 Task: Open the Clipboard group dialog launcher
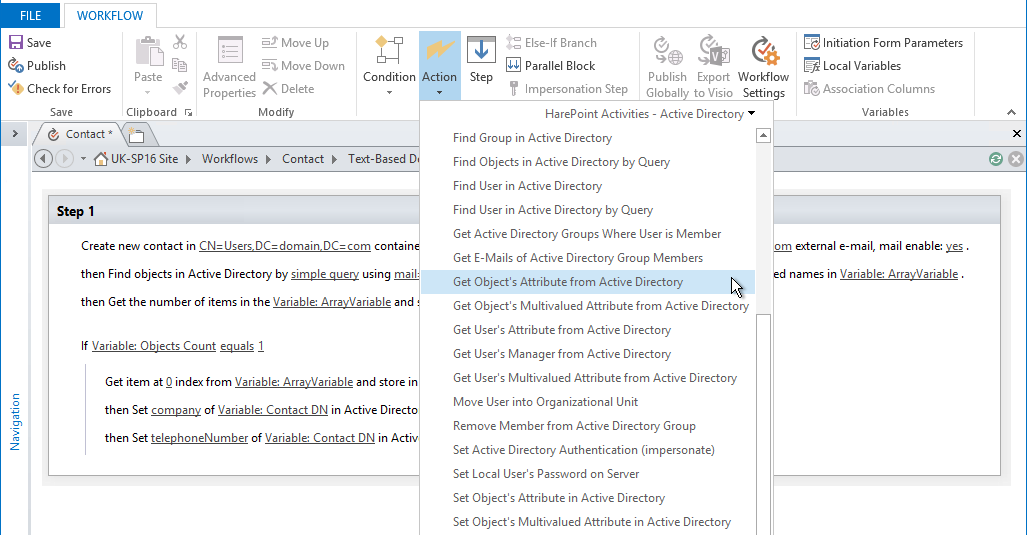(189, 113)
